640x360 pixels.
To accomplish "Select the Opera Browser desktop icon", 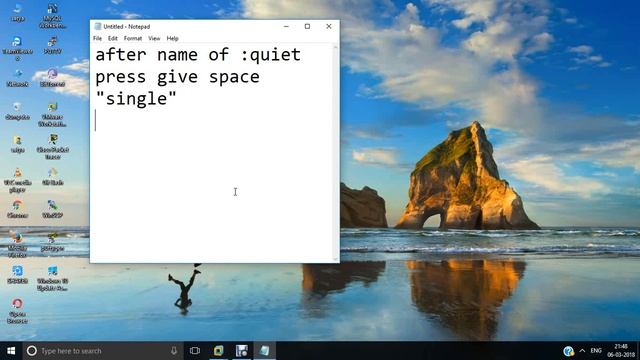I will (17, 311).
